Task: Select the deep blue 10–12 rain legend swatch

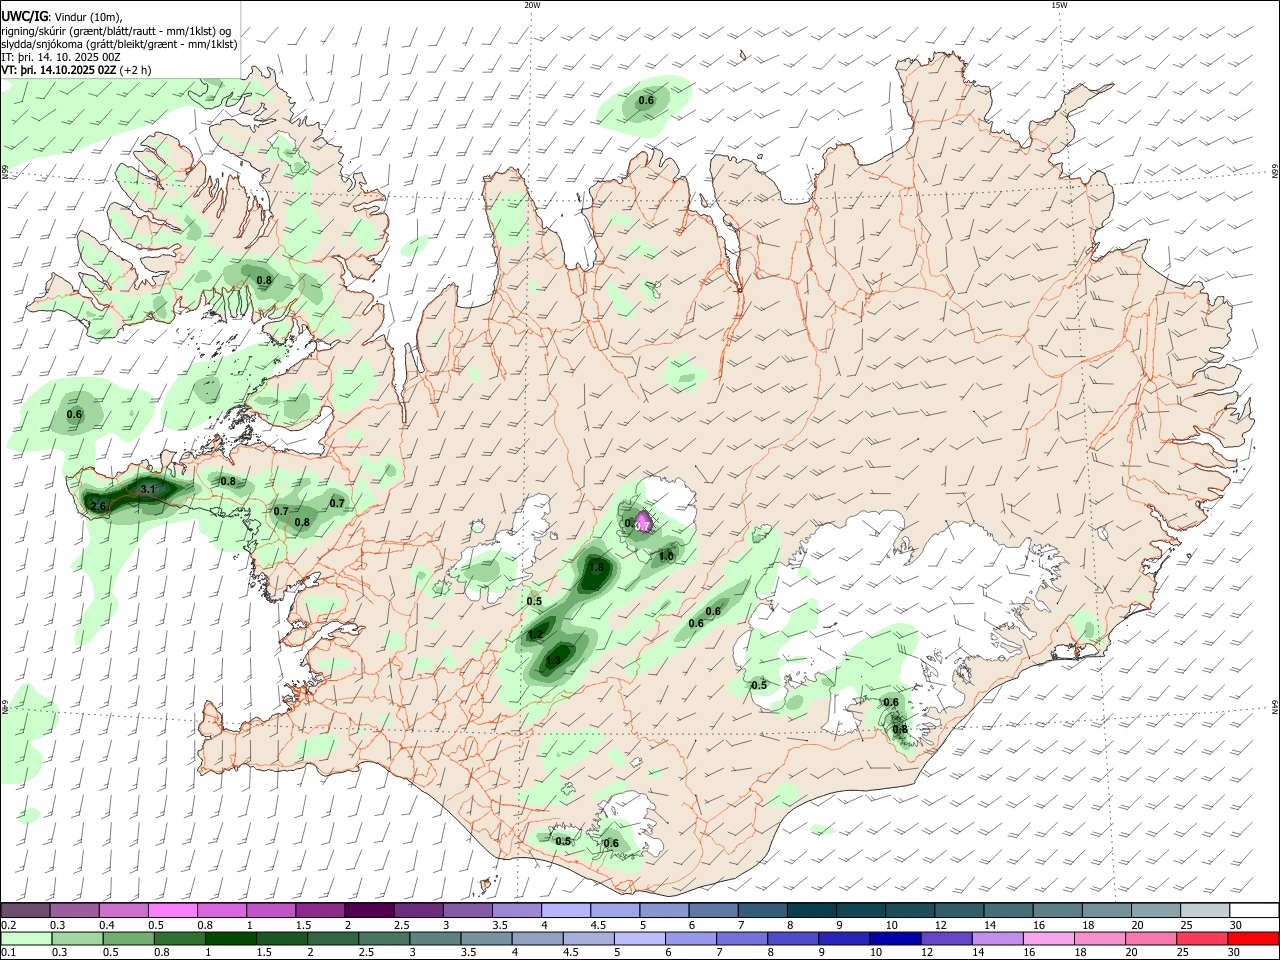Action: [x=895, y=939]
